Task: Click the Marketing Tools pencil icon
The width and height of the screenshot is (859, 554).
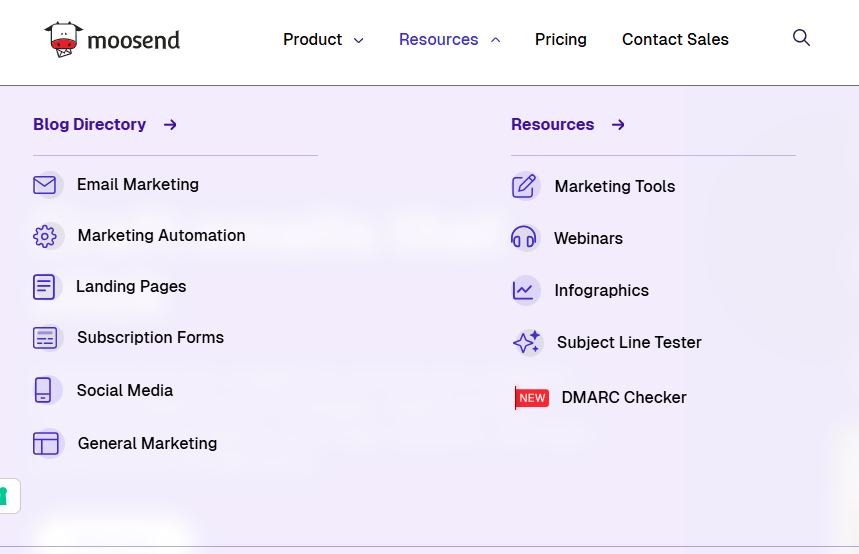Action: tap(524, 186)
